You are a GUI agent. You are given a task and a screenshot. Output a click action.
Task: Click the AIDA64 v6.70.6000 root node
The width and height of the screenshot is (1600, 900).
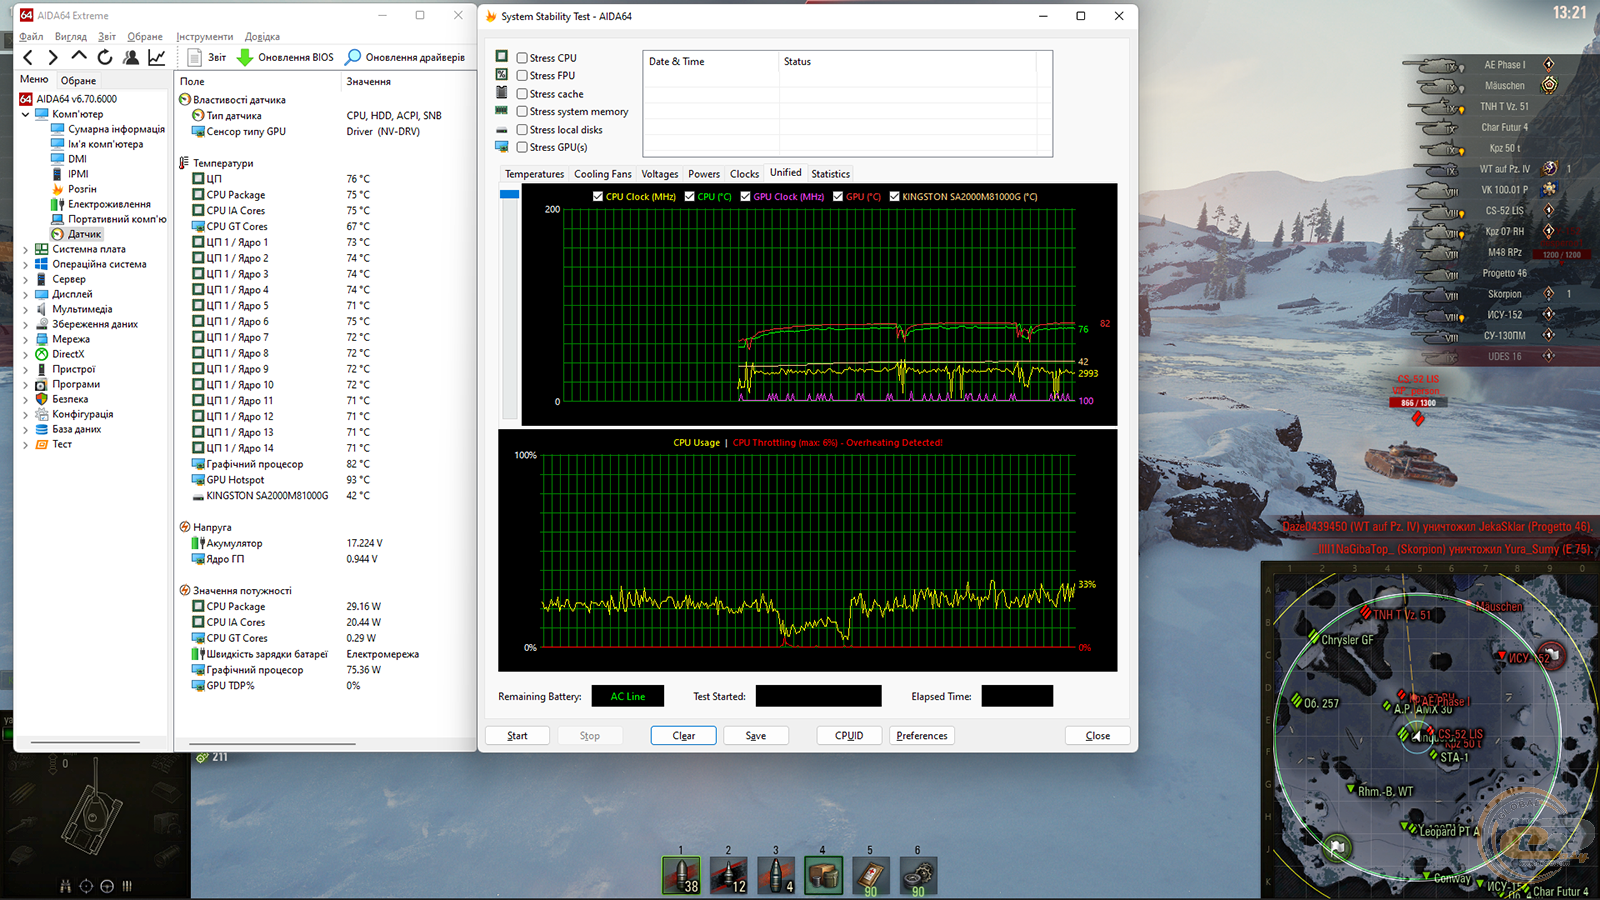[x=77, y=99]
